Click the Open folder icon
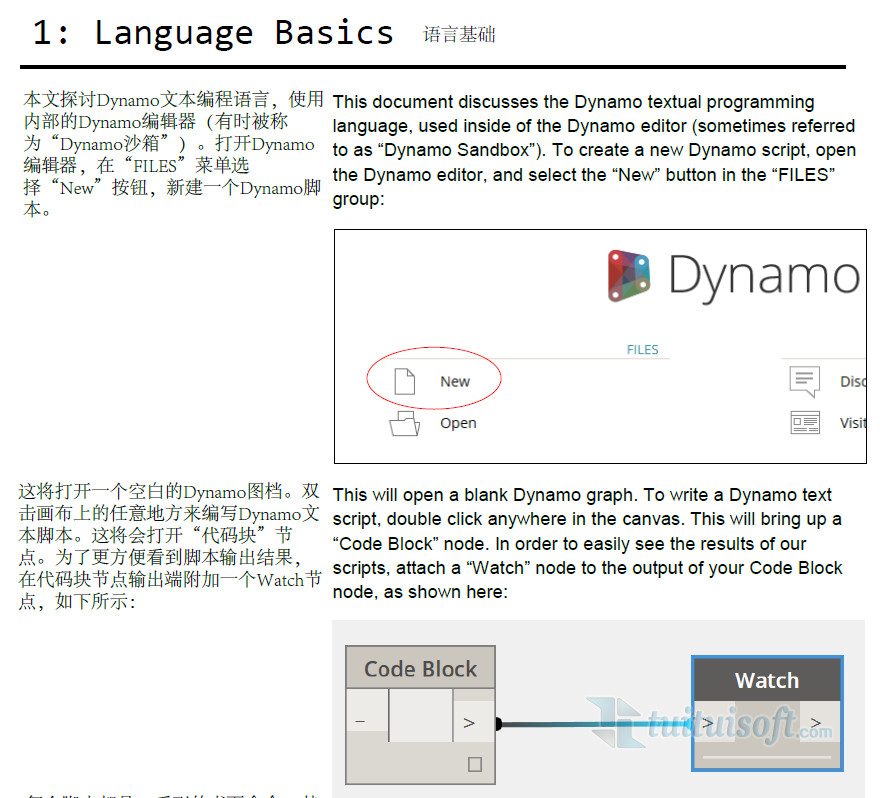The image size is (880, 798). [x=404, y=423]
